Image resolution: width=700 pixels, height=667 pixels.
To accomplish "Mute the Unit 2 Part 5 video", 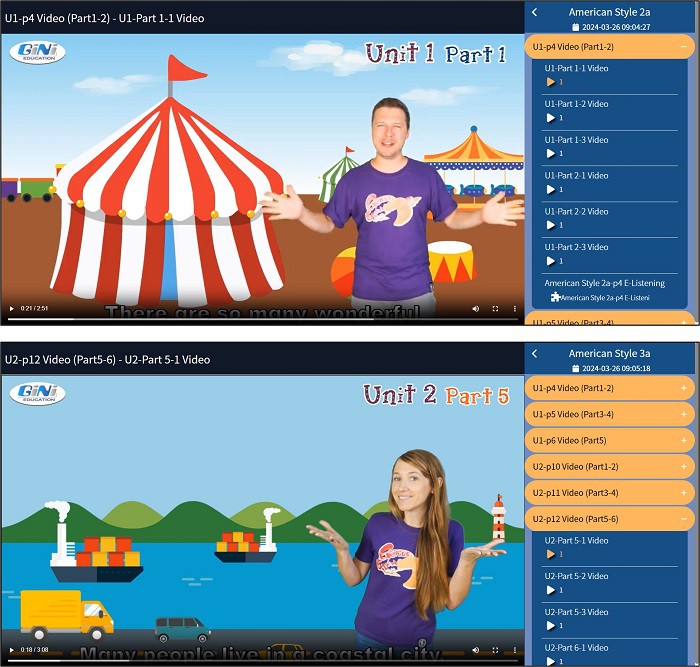I will (475, 651).
